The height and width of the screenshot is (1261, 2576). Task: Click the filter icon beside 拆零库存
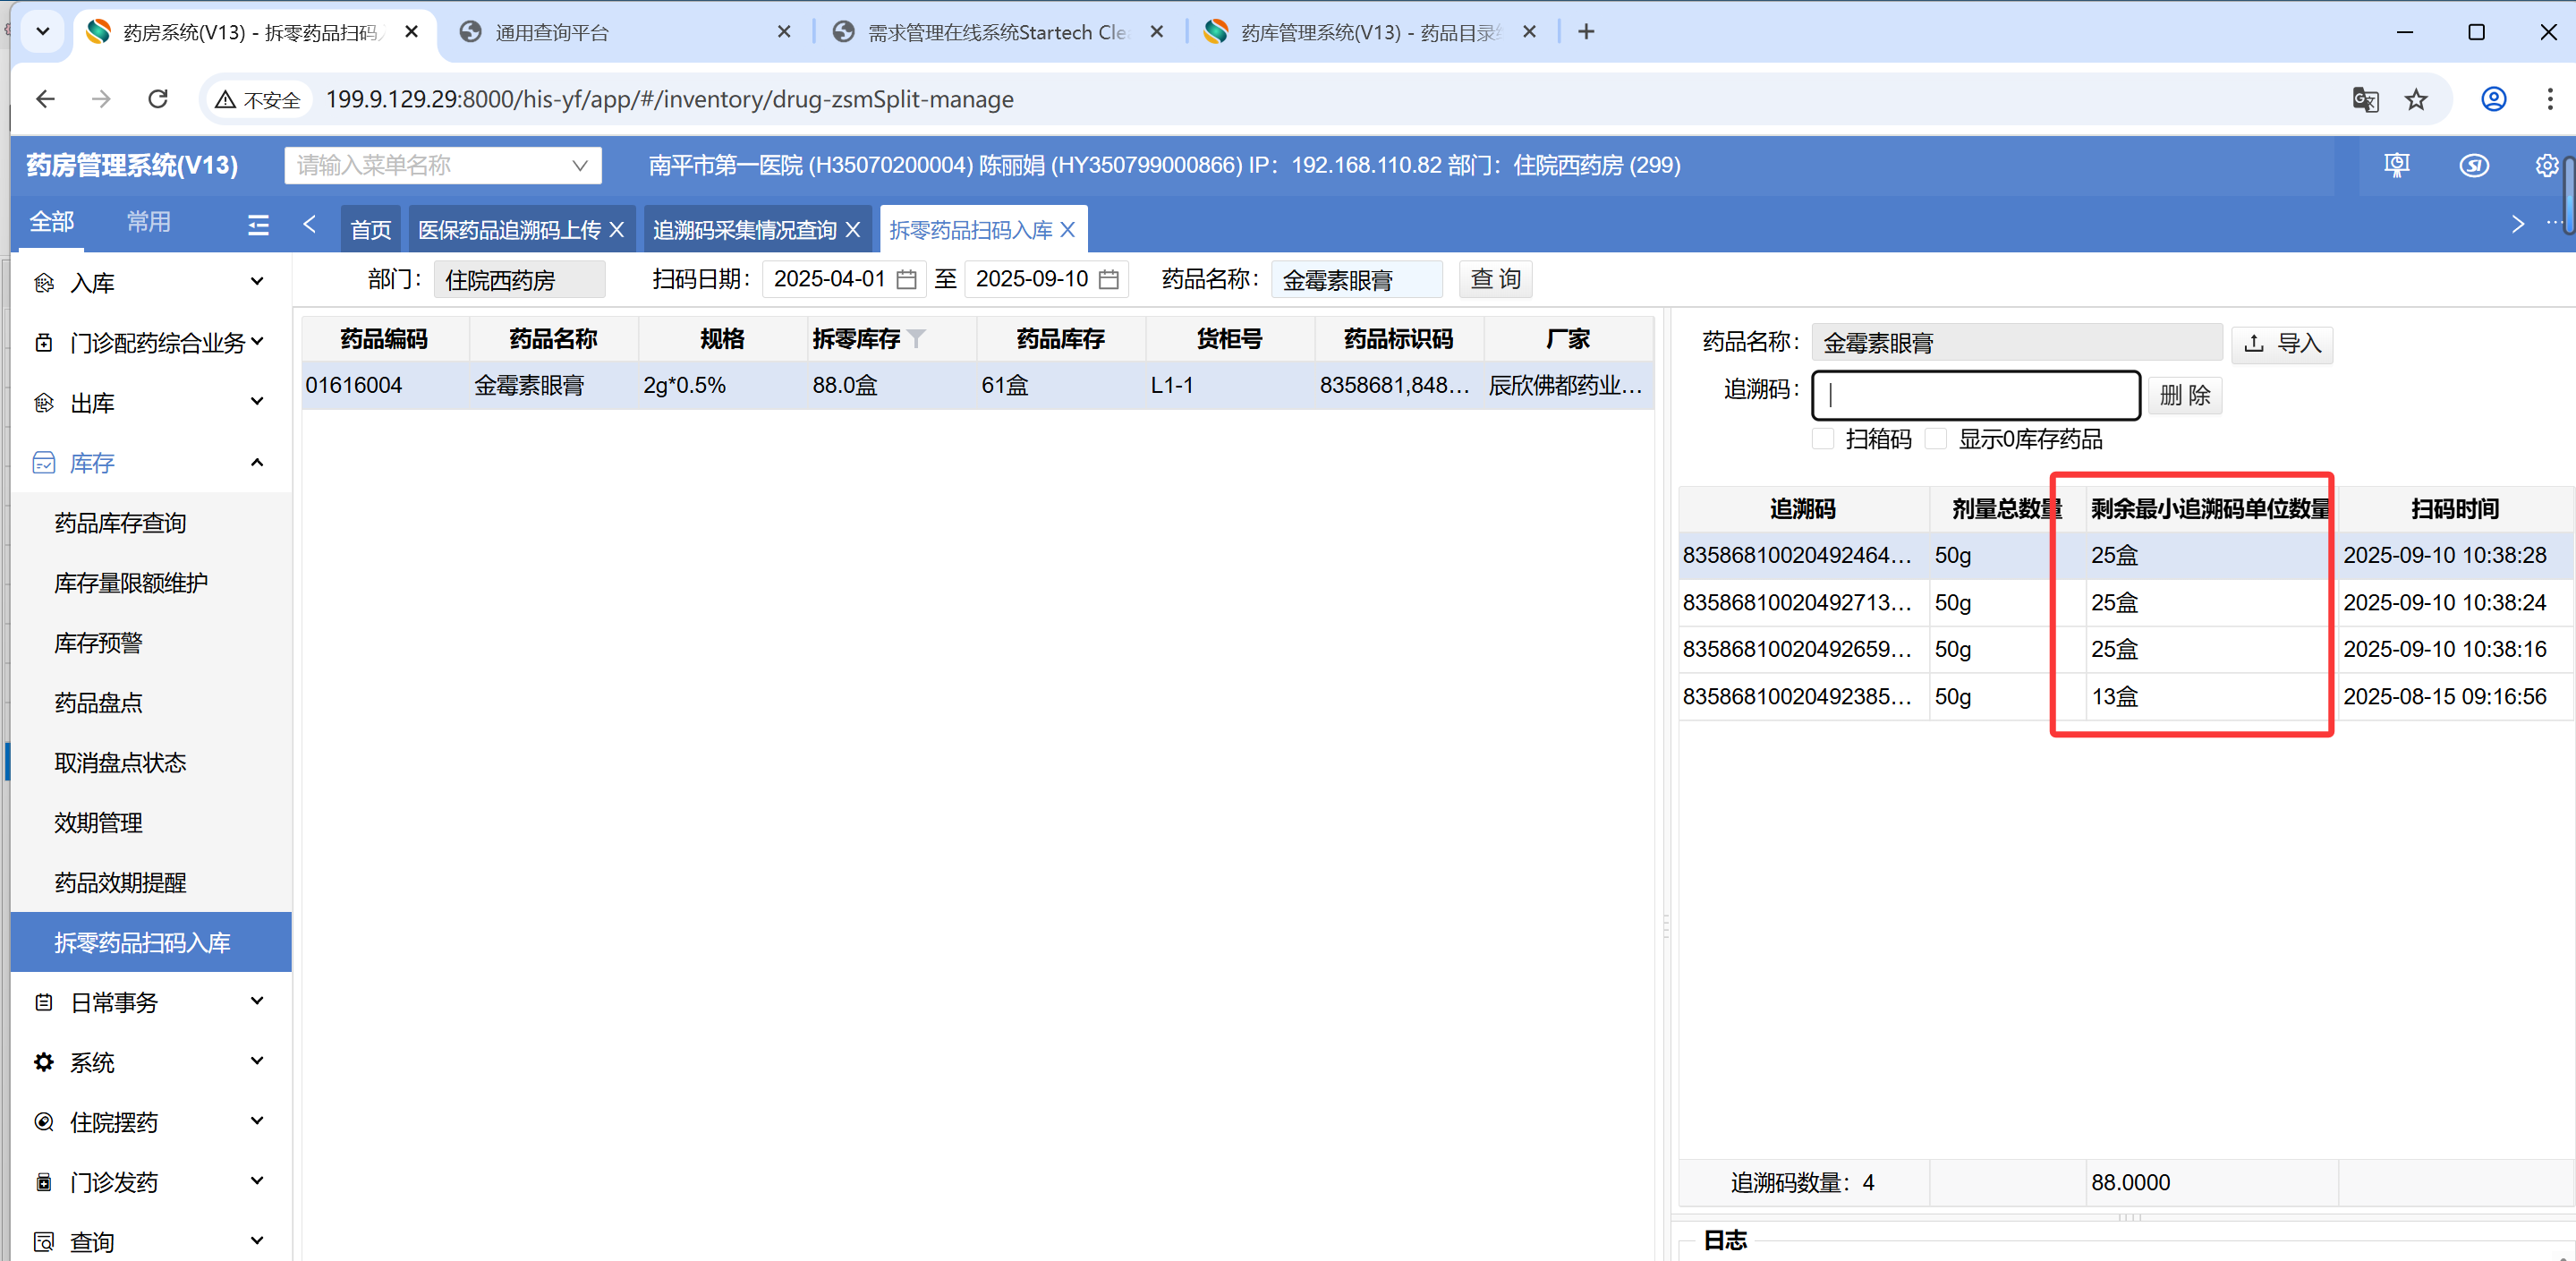tap(917, 339)
